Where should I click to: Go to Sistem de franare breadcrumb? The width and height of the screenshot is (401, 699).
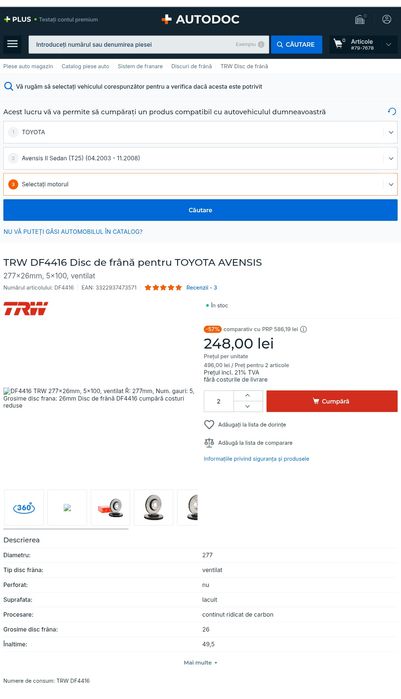140,66
